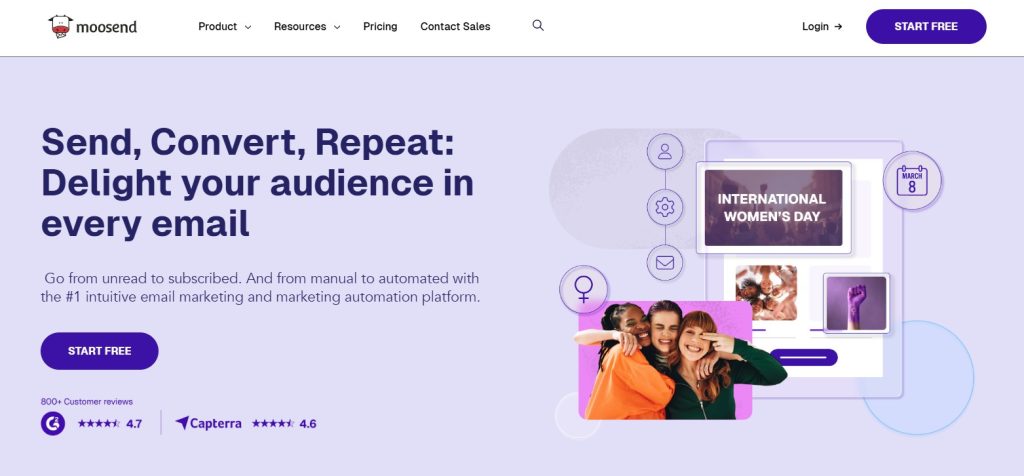This screenshot has width=1024, height=476.
Task: Expand the Product dropdown menu
Action: pos(225,27)
